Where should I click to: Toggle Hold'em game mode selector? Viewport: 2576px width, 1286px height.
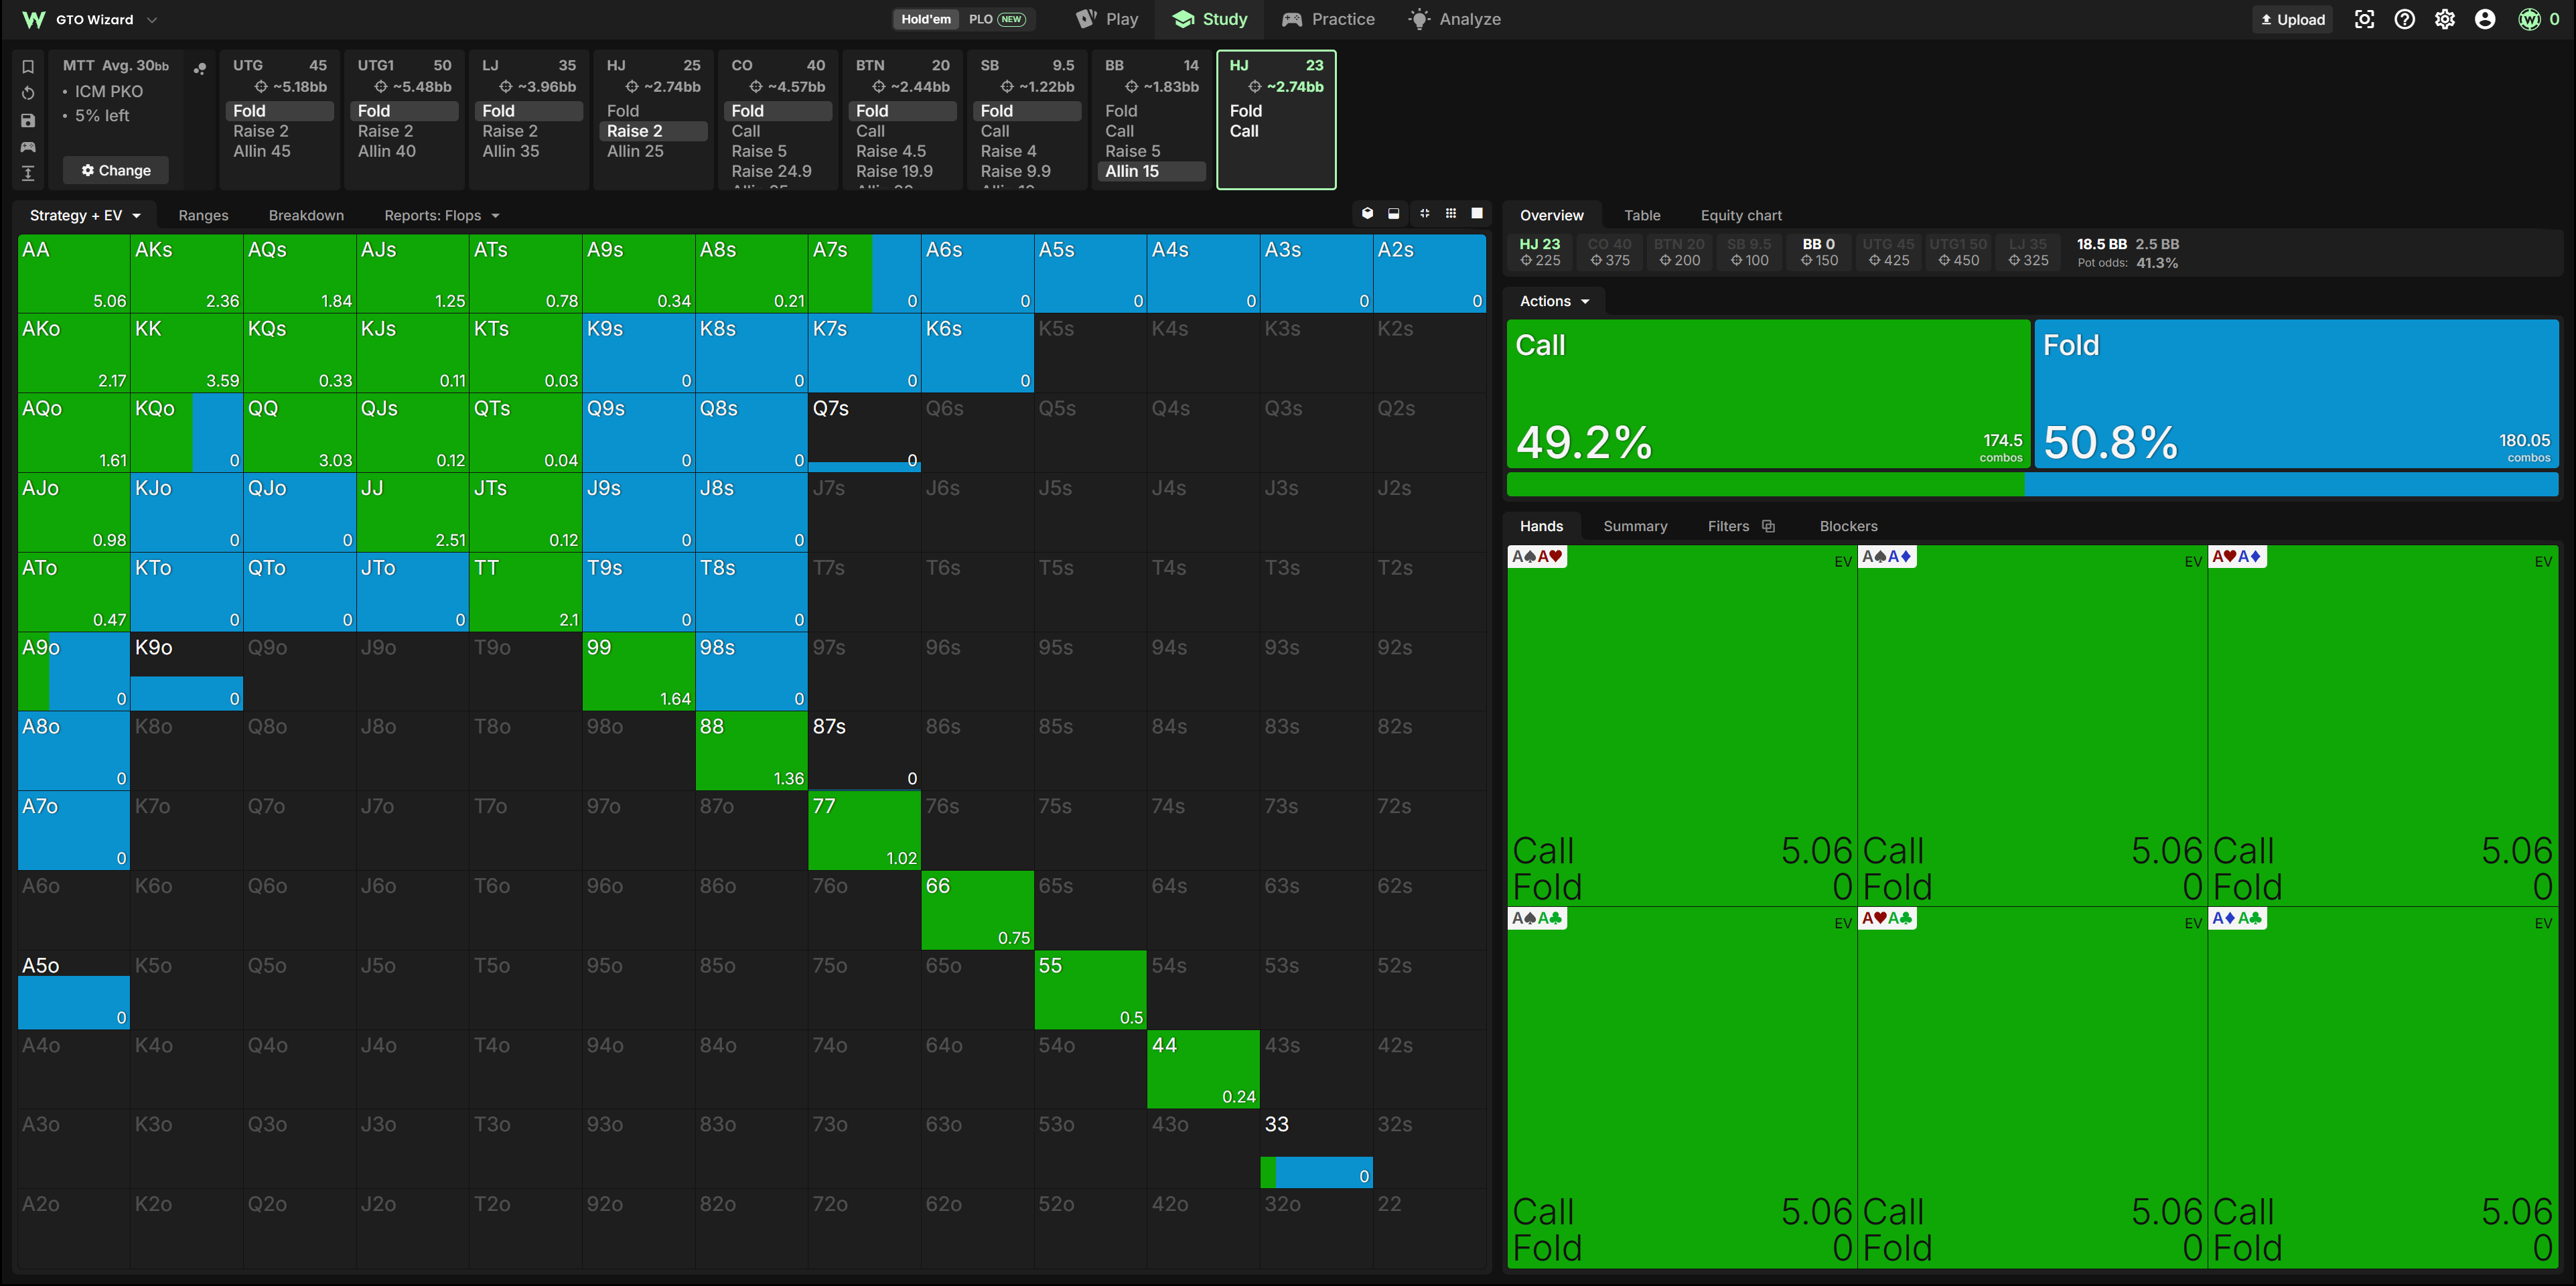point(926,19)
